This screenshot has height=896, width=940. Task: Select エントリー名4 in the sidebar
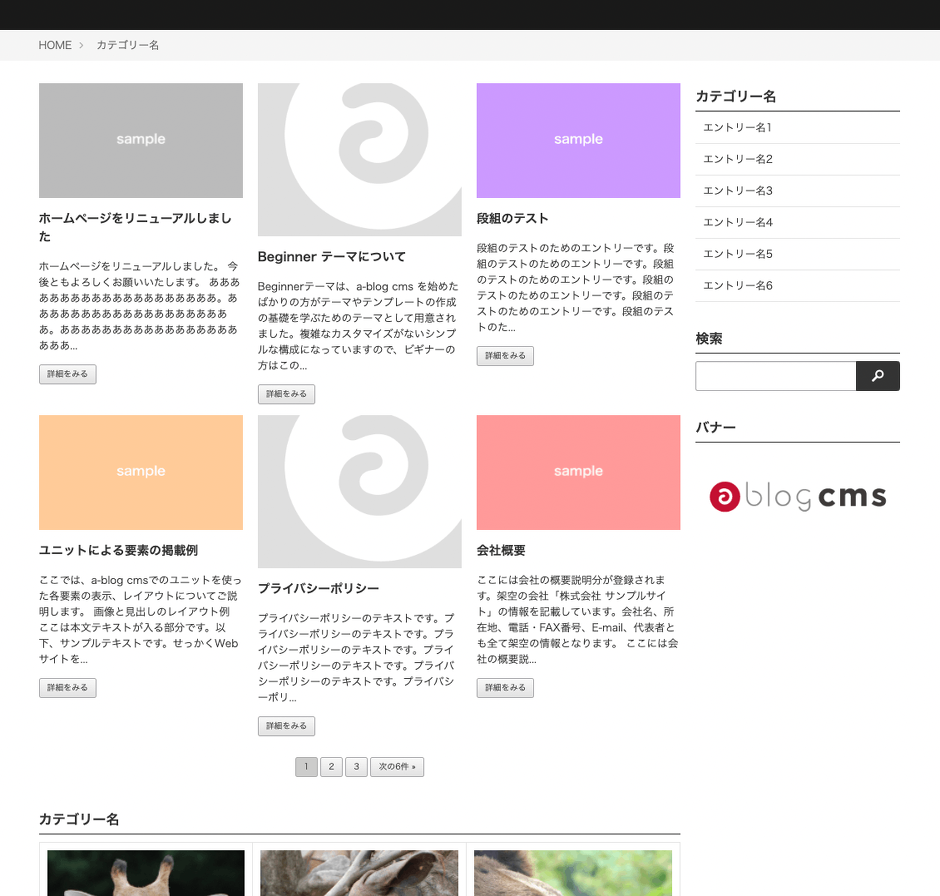point(737,222)
